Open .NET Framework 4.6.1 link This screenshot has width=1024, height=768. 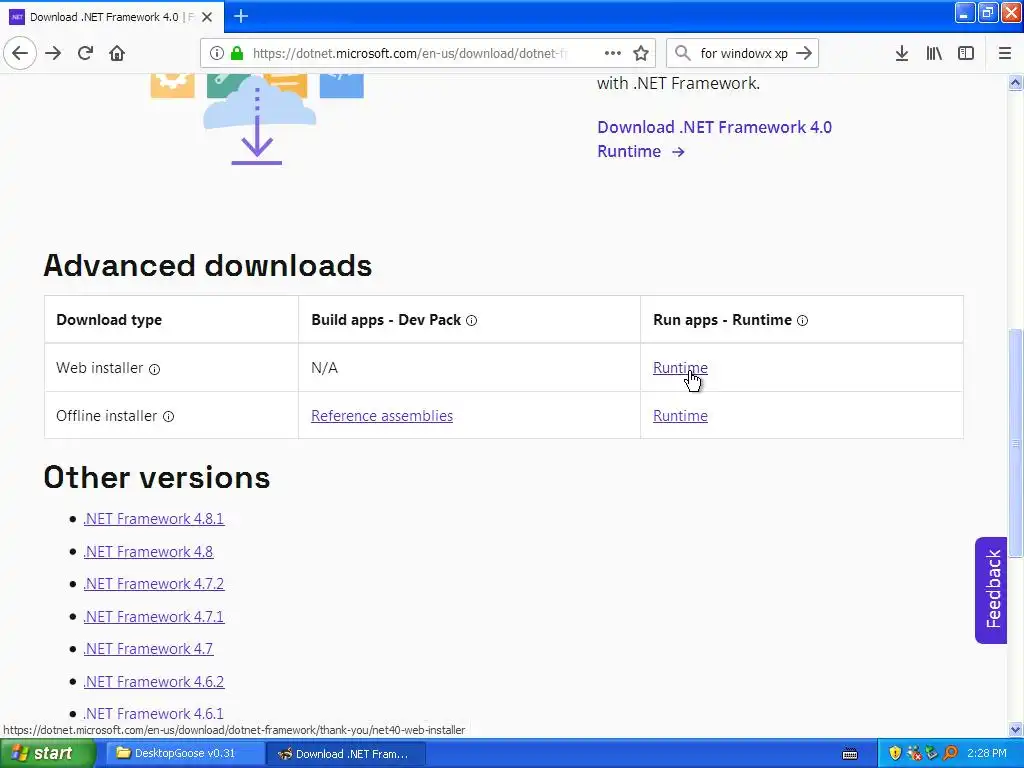(153, 713)
